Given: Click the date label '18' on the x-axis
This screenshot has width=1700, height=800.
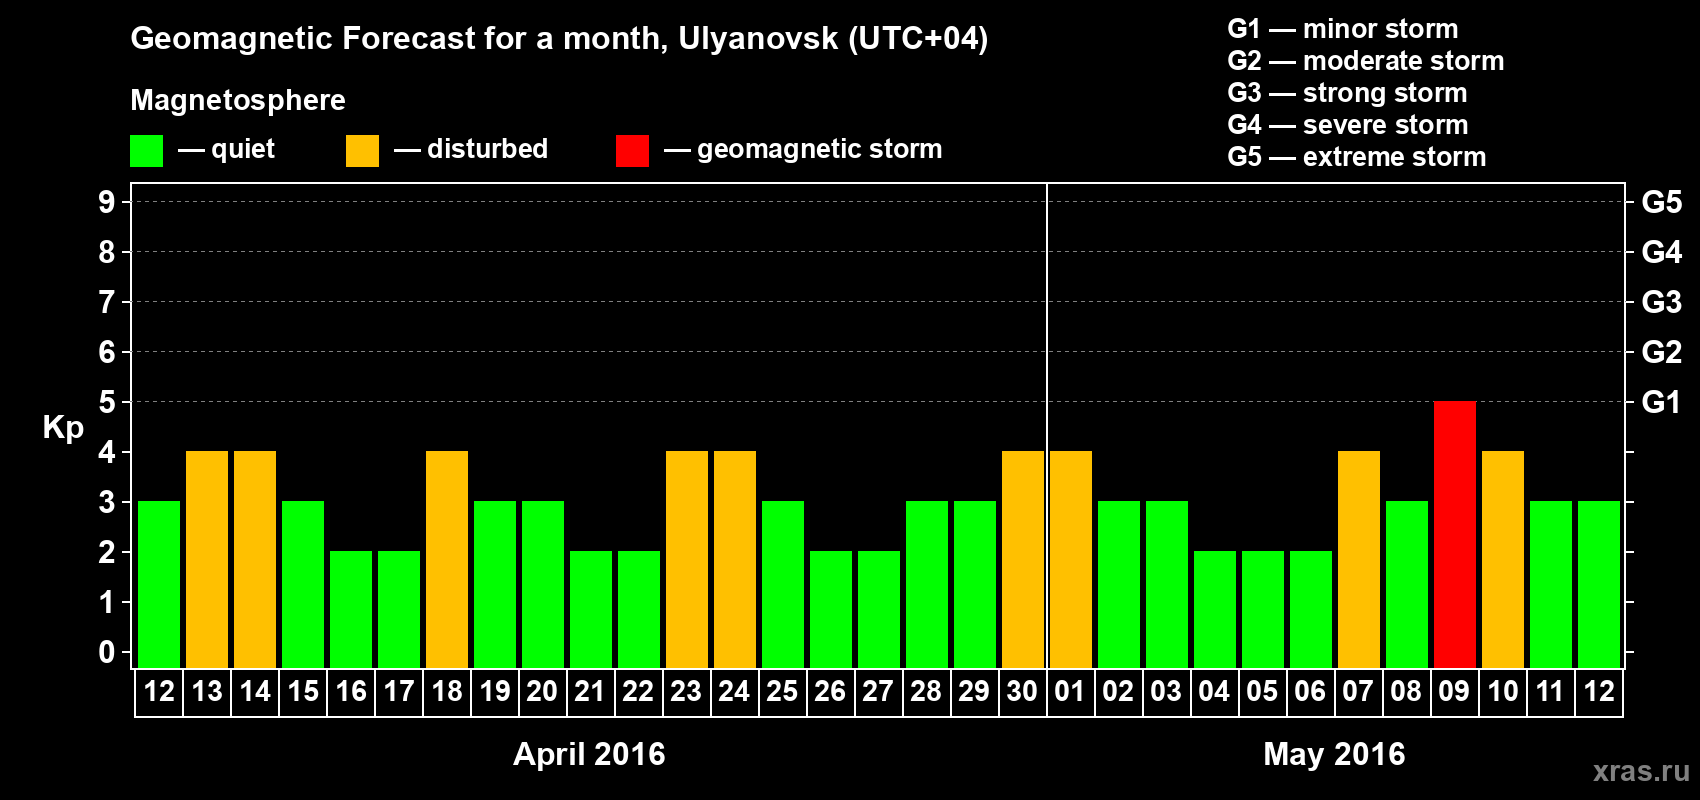Looking at the screenshot, I should [447, 691].
